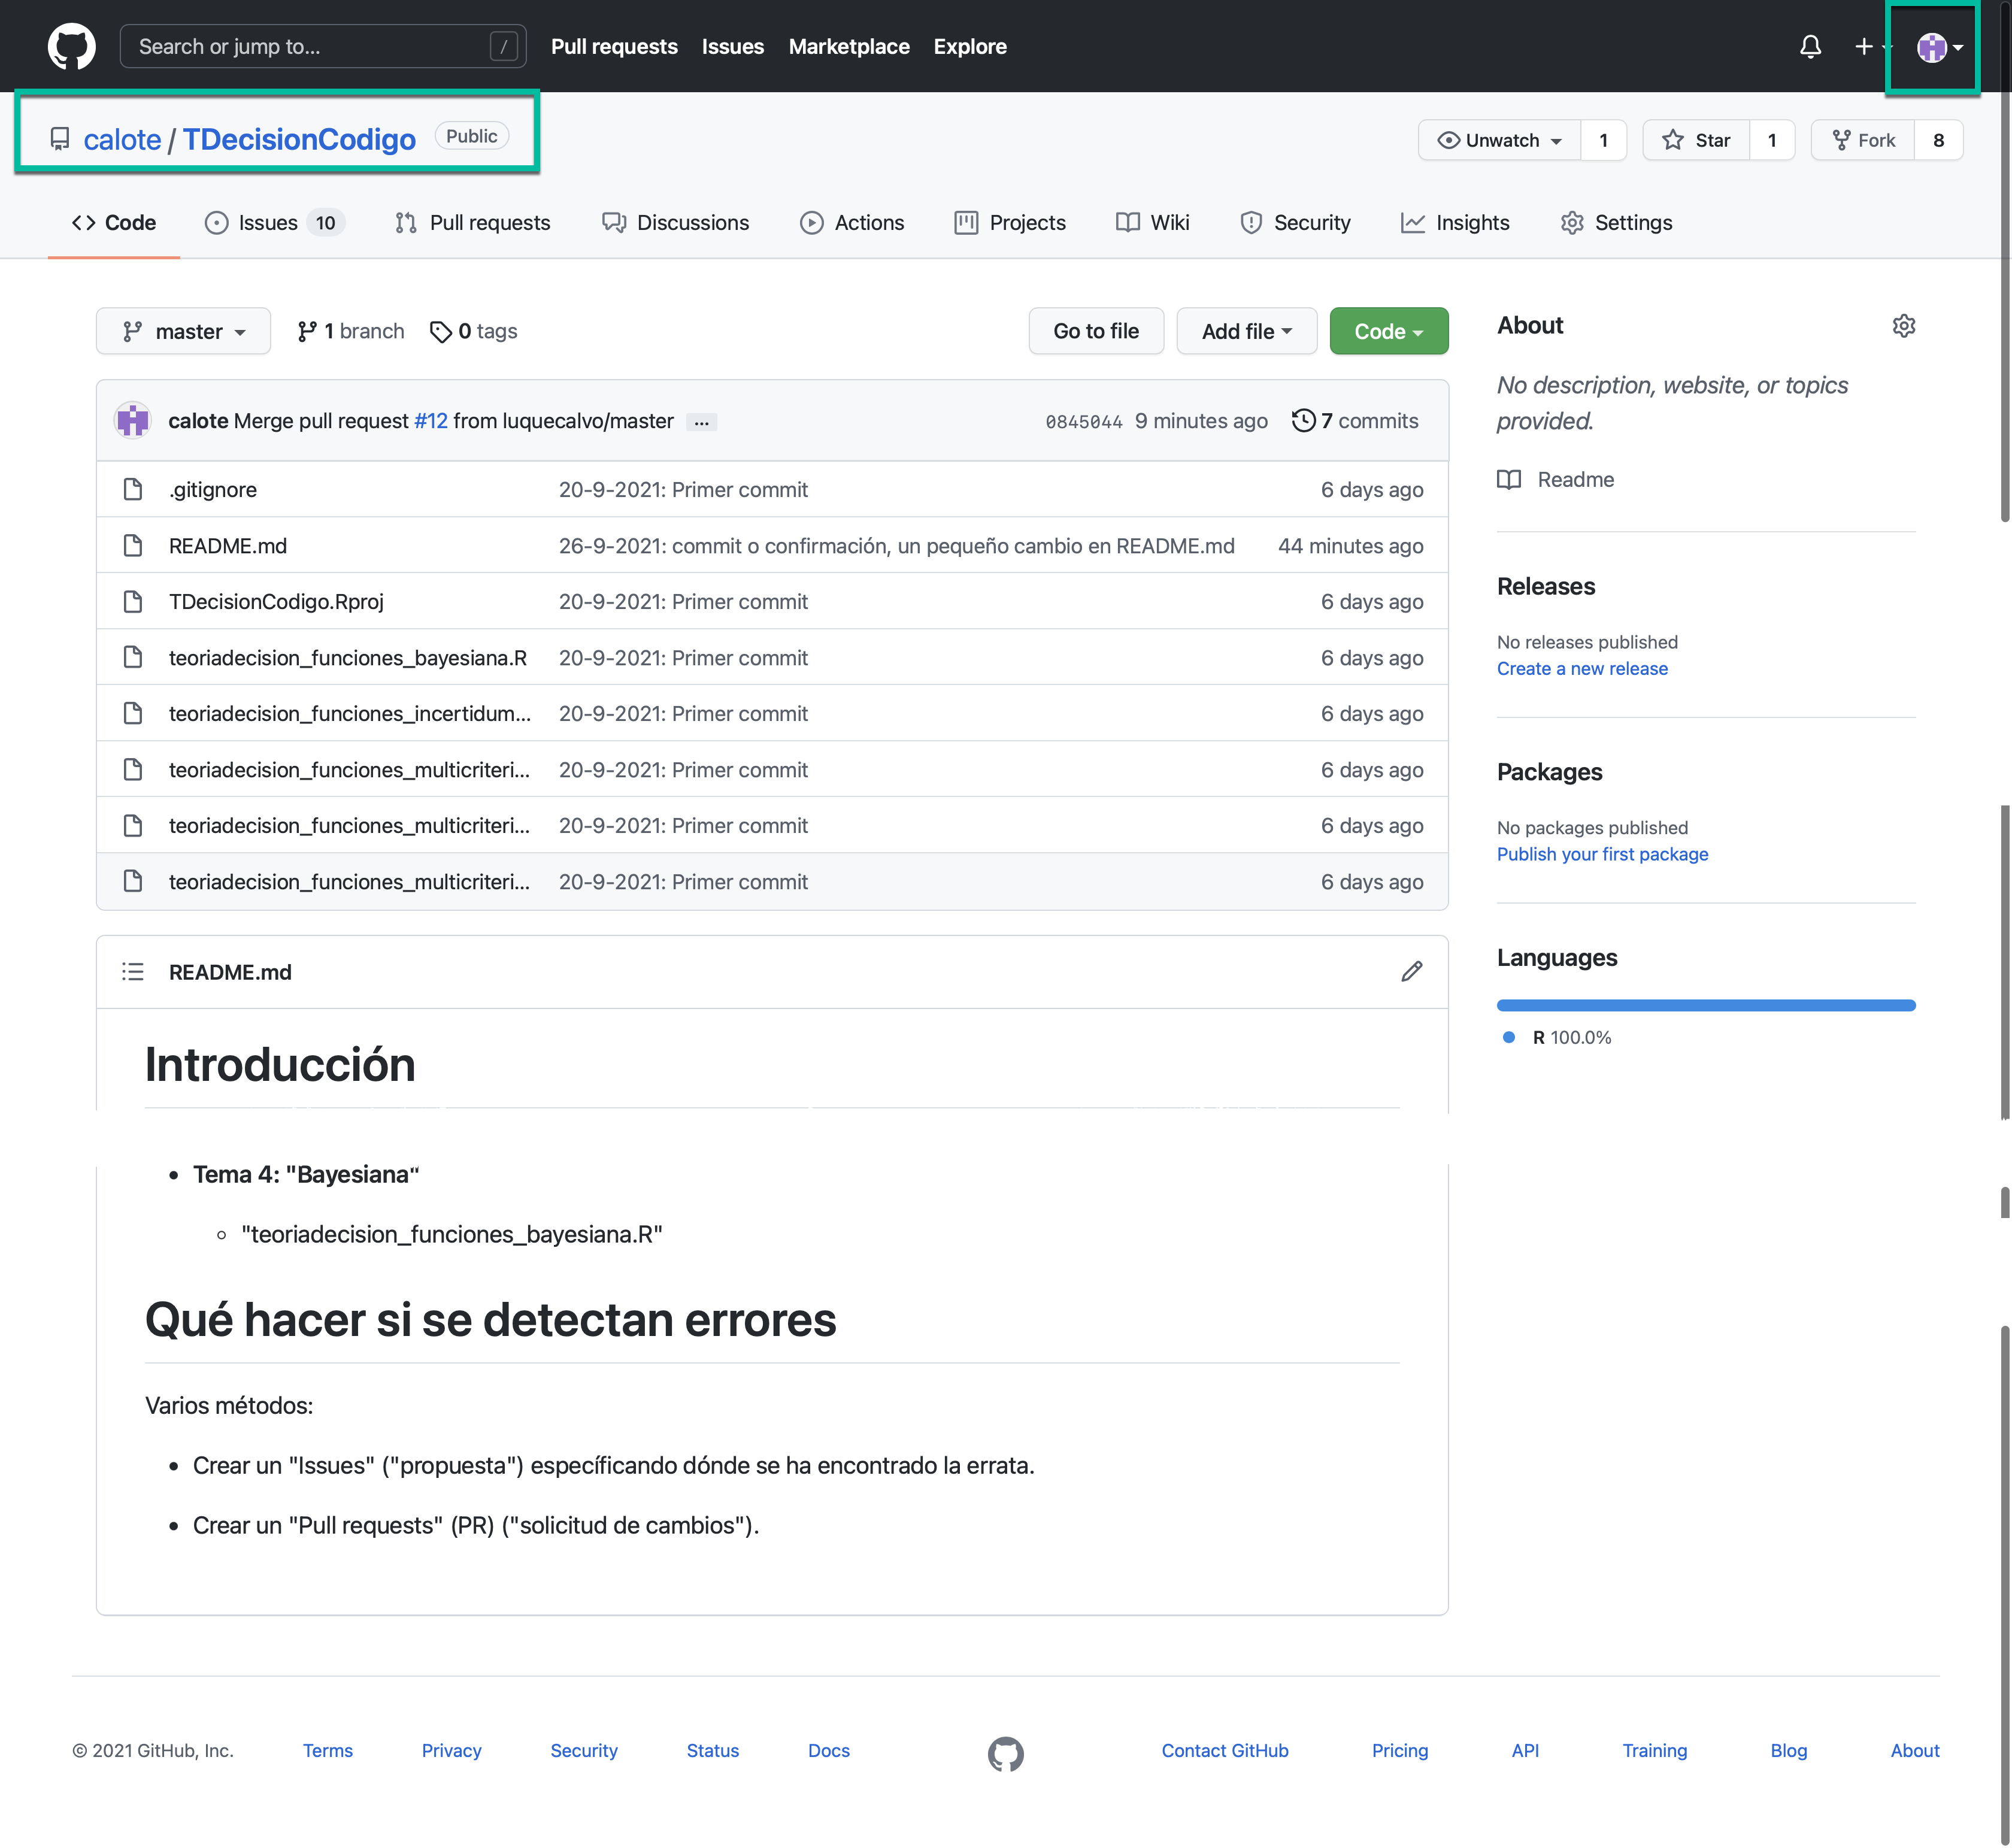Click calote avatar in commit row
2012x1848 pixels.
[132, 420]
